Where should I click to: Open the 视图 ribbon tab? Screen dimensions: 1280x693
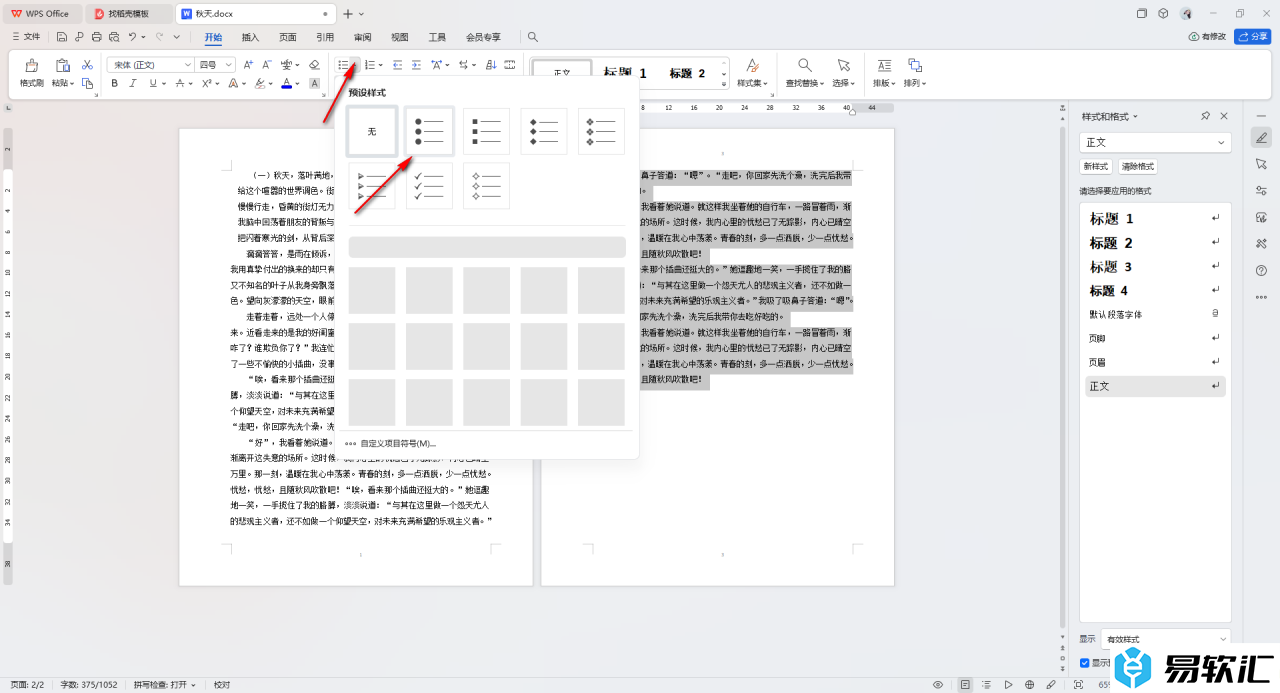click(x=400, y=37)
